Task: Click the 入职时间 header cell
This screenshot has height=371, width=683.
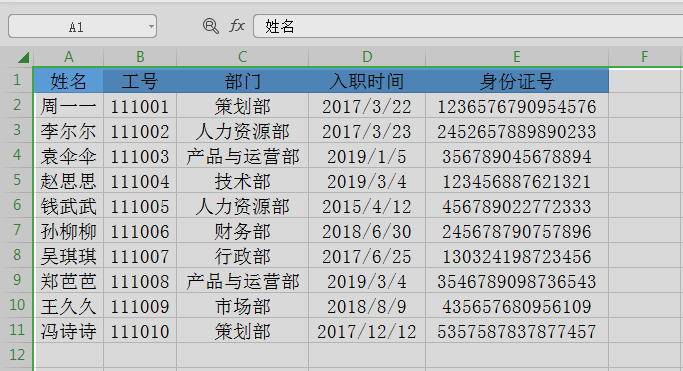Action: [367, 81]
